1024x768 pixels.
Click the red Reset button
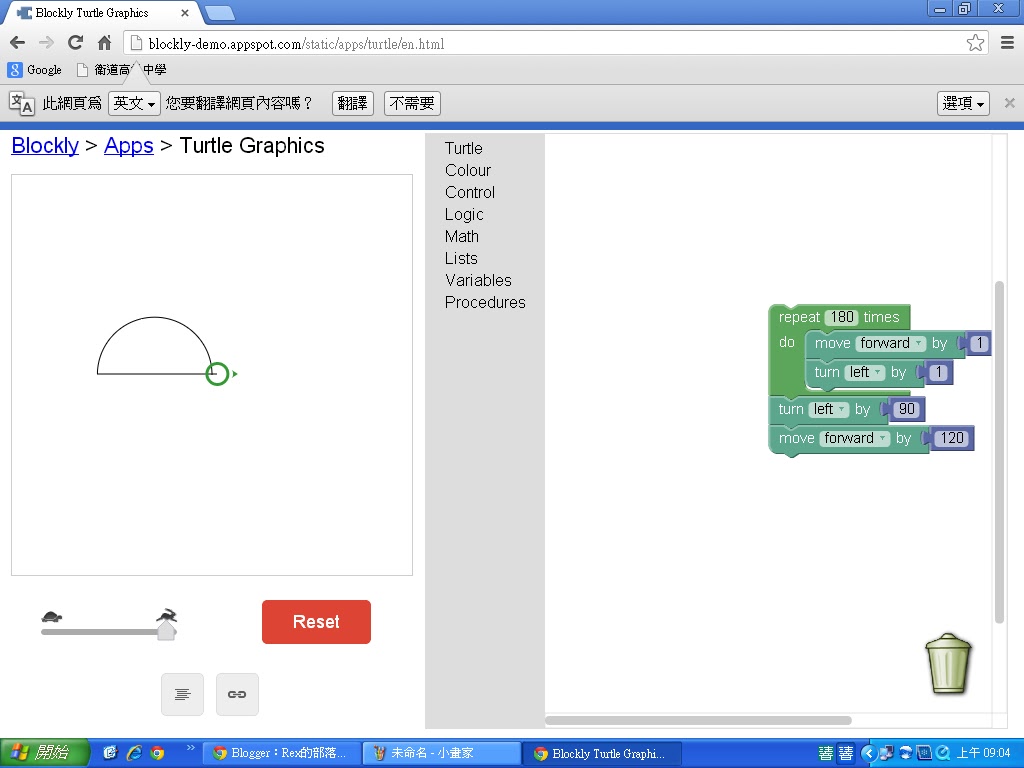(316, 622)
